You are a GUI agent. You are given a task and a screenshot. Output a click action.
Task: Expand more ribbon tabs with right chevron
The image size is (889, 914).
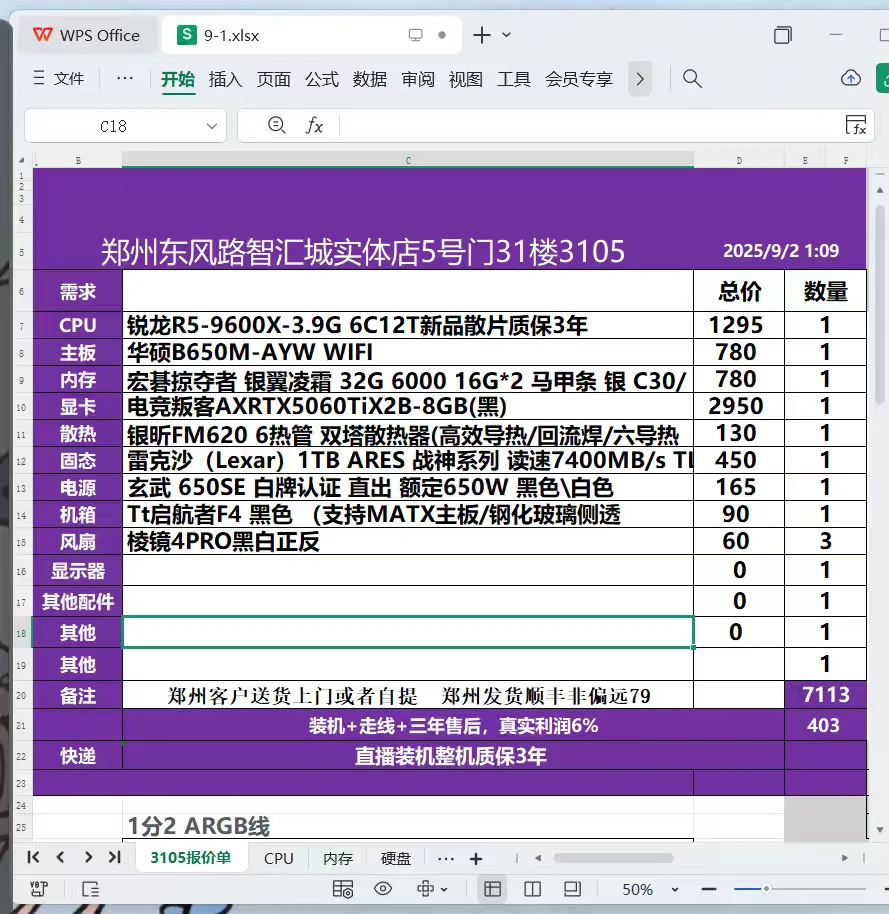[640, 79]
